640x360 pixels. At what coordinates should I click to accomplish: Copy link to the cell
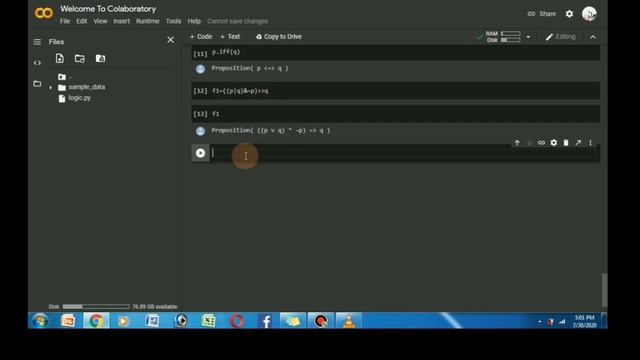pyautogui.click(x=541, y=143)
